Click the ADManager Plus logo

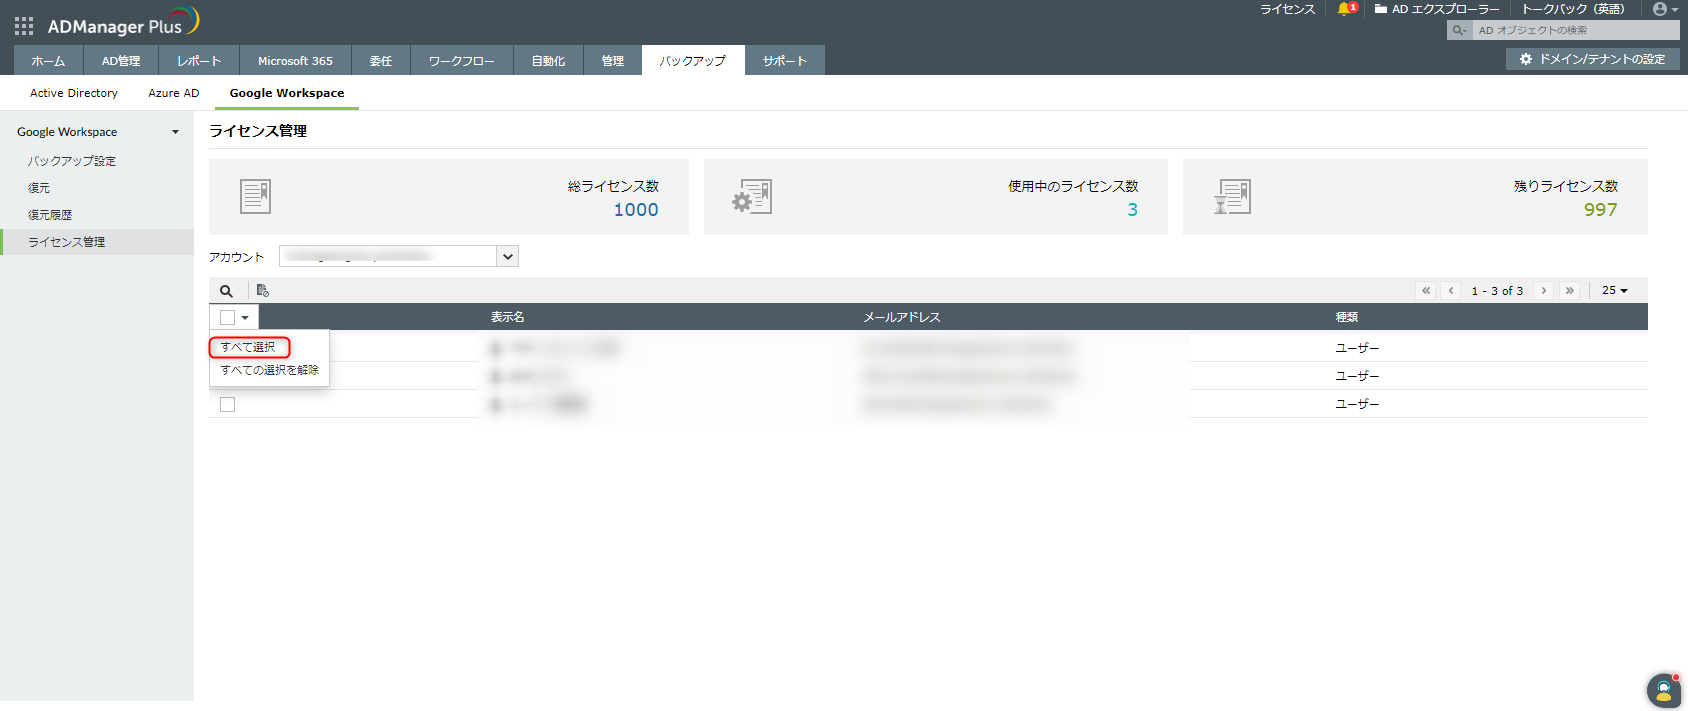tap(123, 22)
